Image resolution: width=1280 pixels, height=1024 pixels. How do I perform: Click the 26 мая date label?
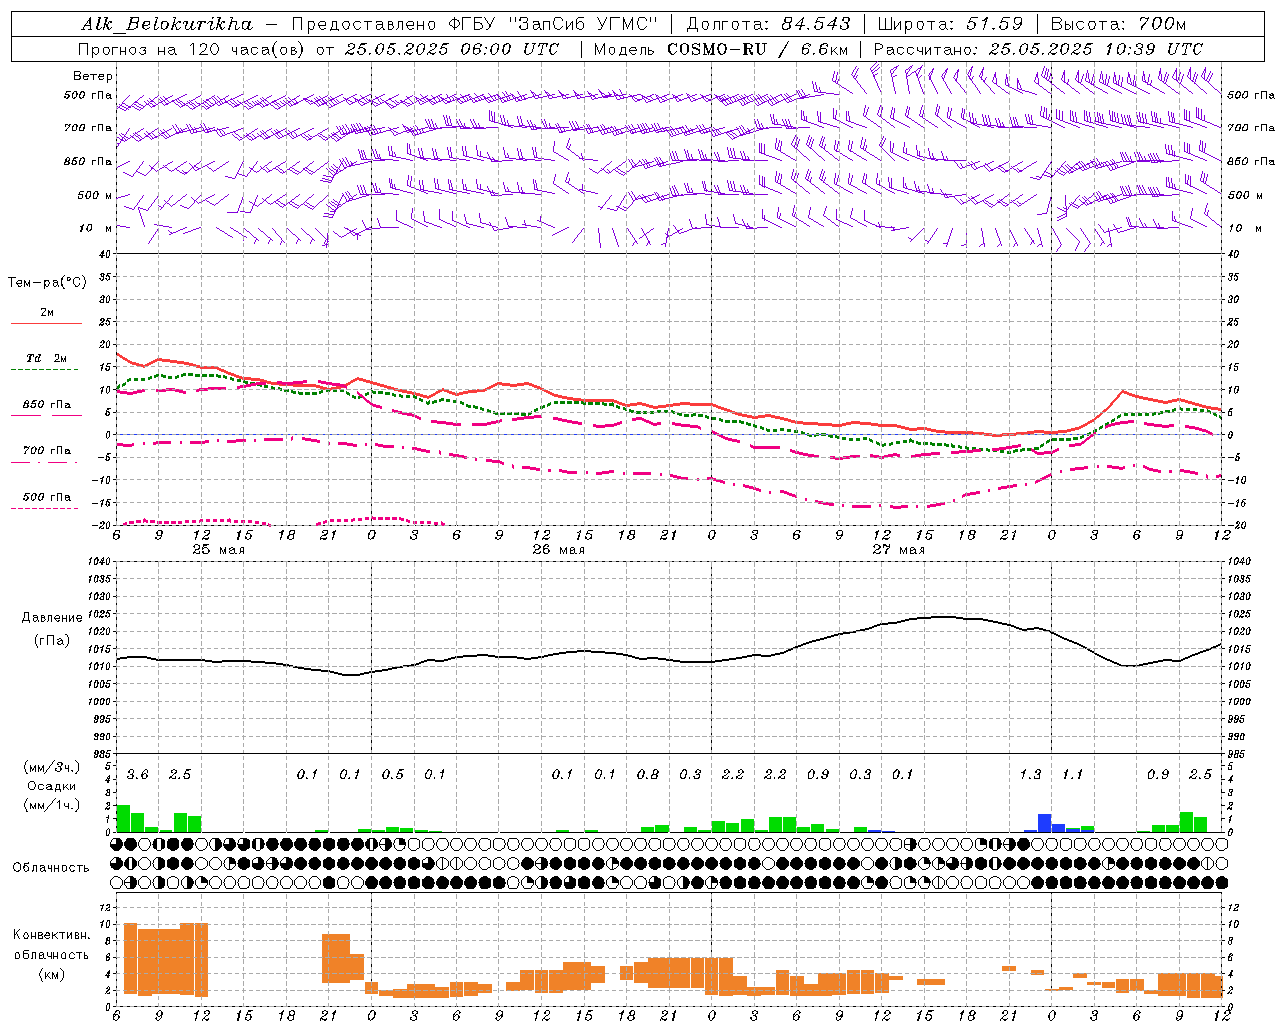558,549
